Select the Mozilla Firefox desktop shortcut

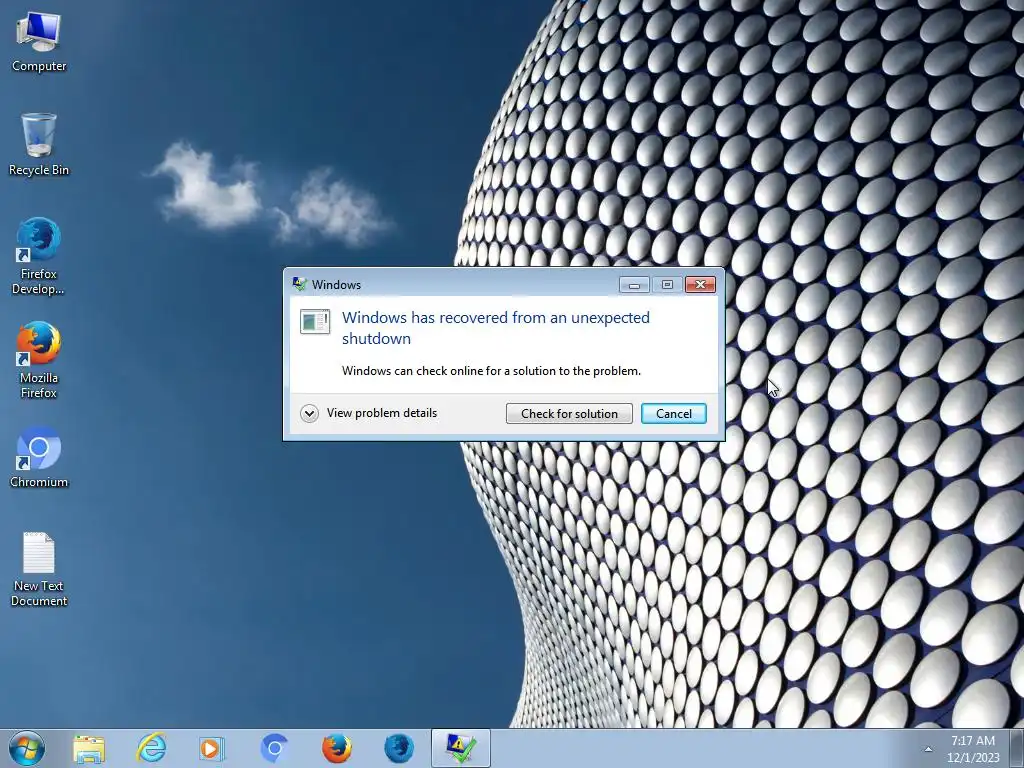click(x=39, y=360)
